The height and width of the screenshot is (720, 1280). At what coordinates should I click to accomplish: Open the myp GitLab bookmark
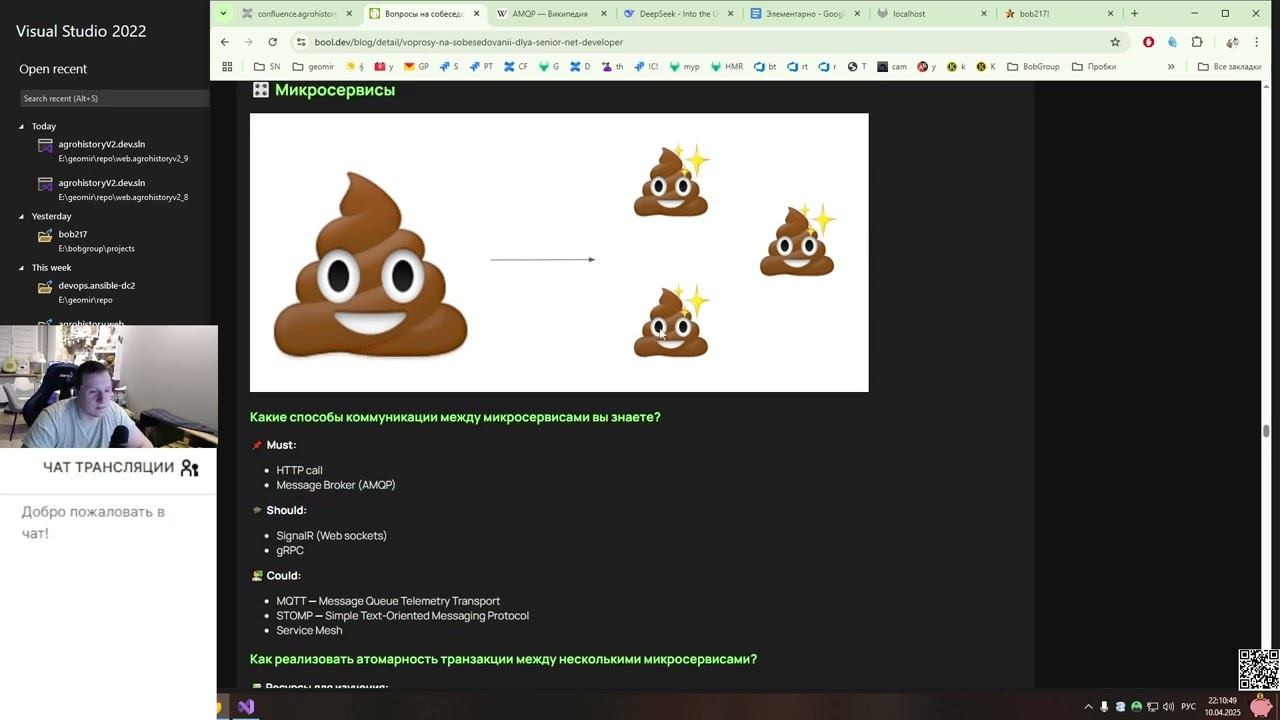[x=685, y=66]
